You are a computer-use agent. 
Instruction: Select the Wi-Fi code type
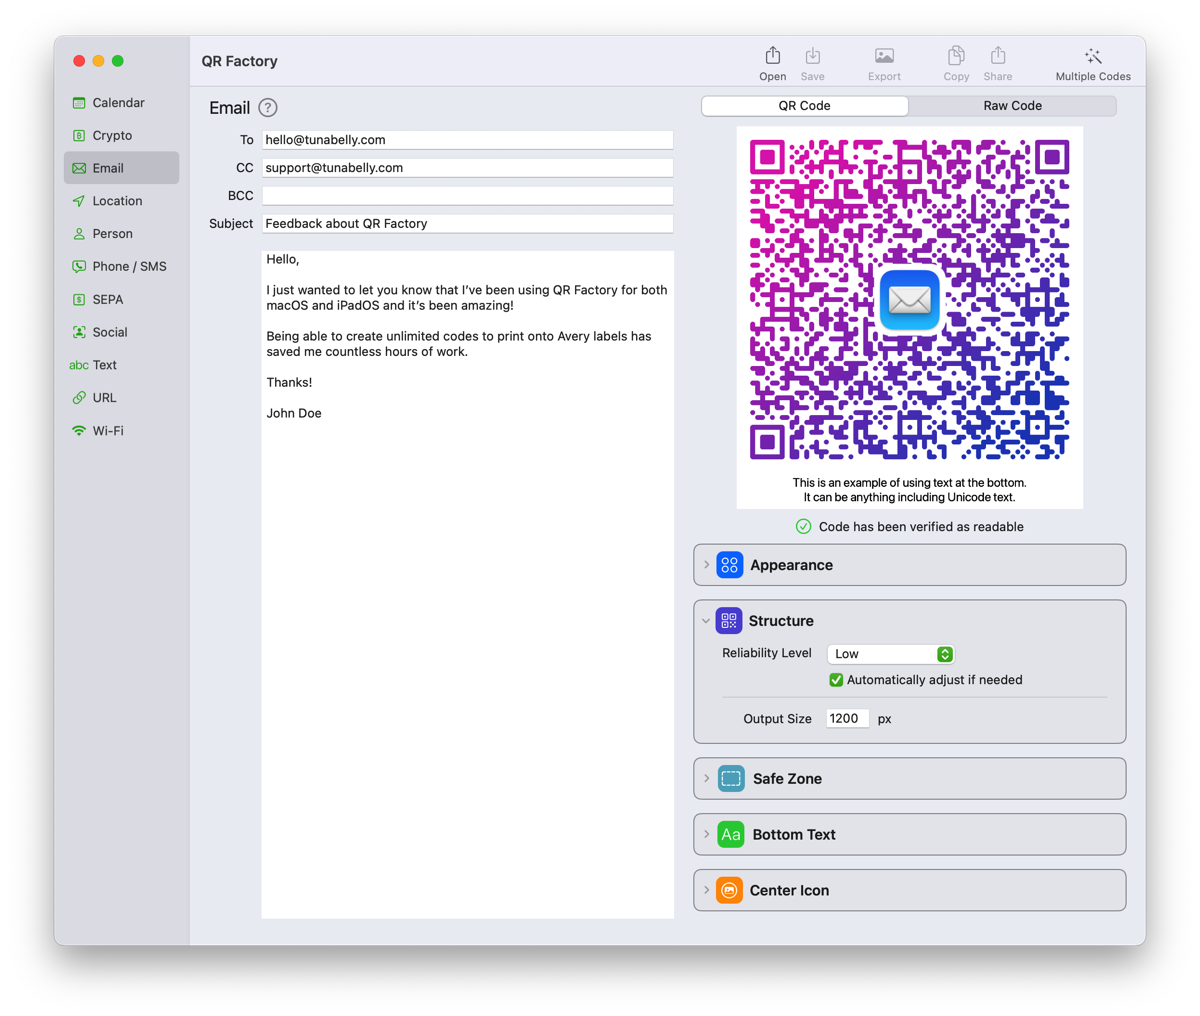(110, 430)
